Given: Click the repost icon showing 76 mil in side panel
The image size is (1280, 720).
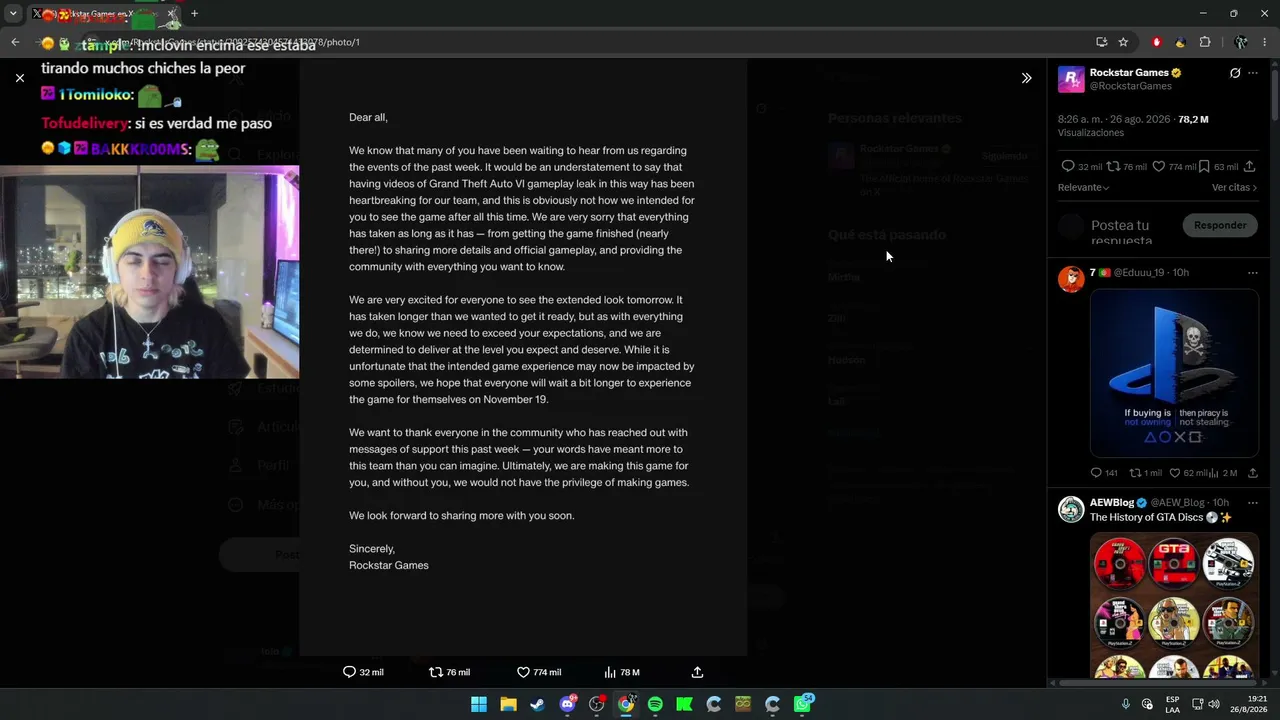Looking at the screenshot, I should click(1113, 166).
